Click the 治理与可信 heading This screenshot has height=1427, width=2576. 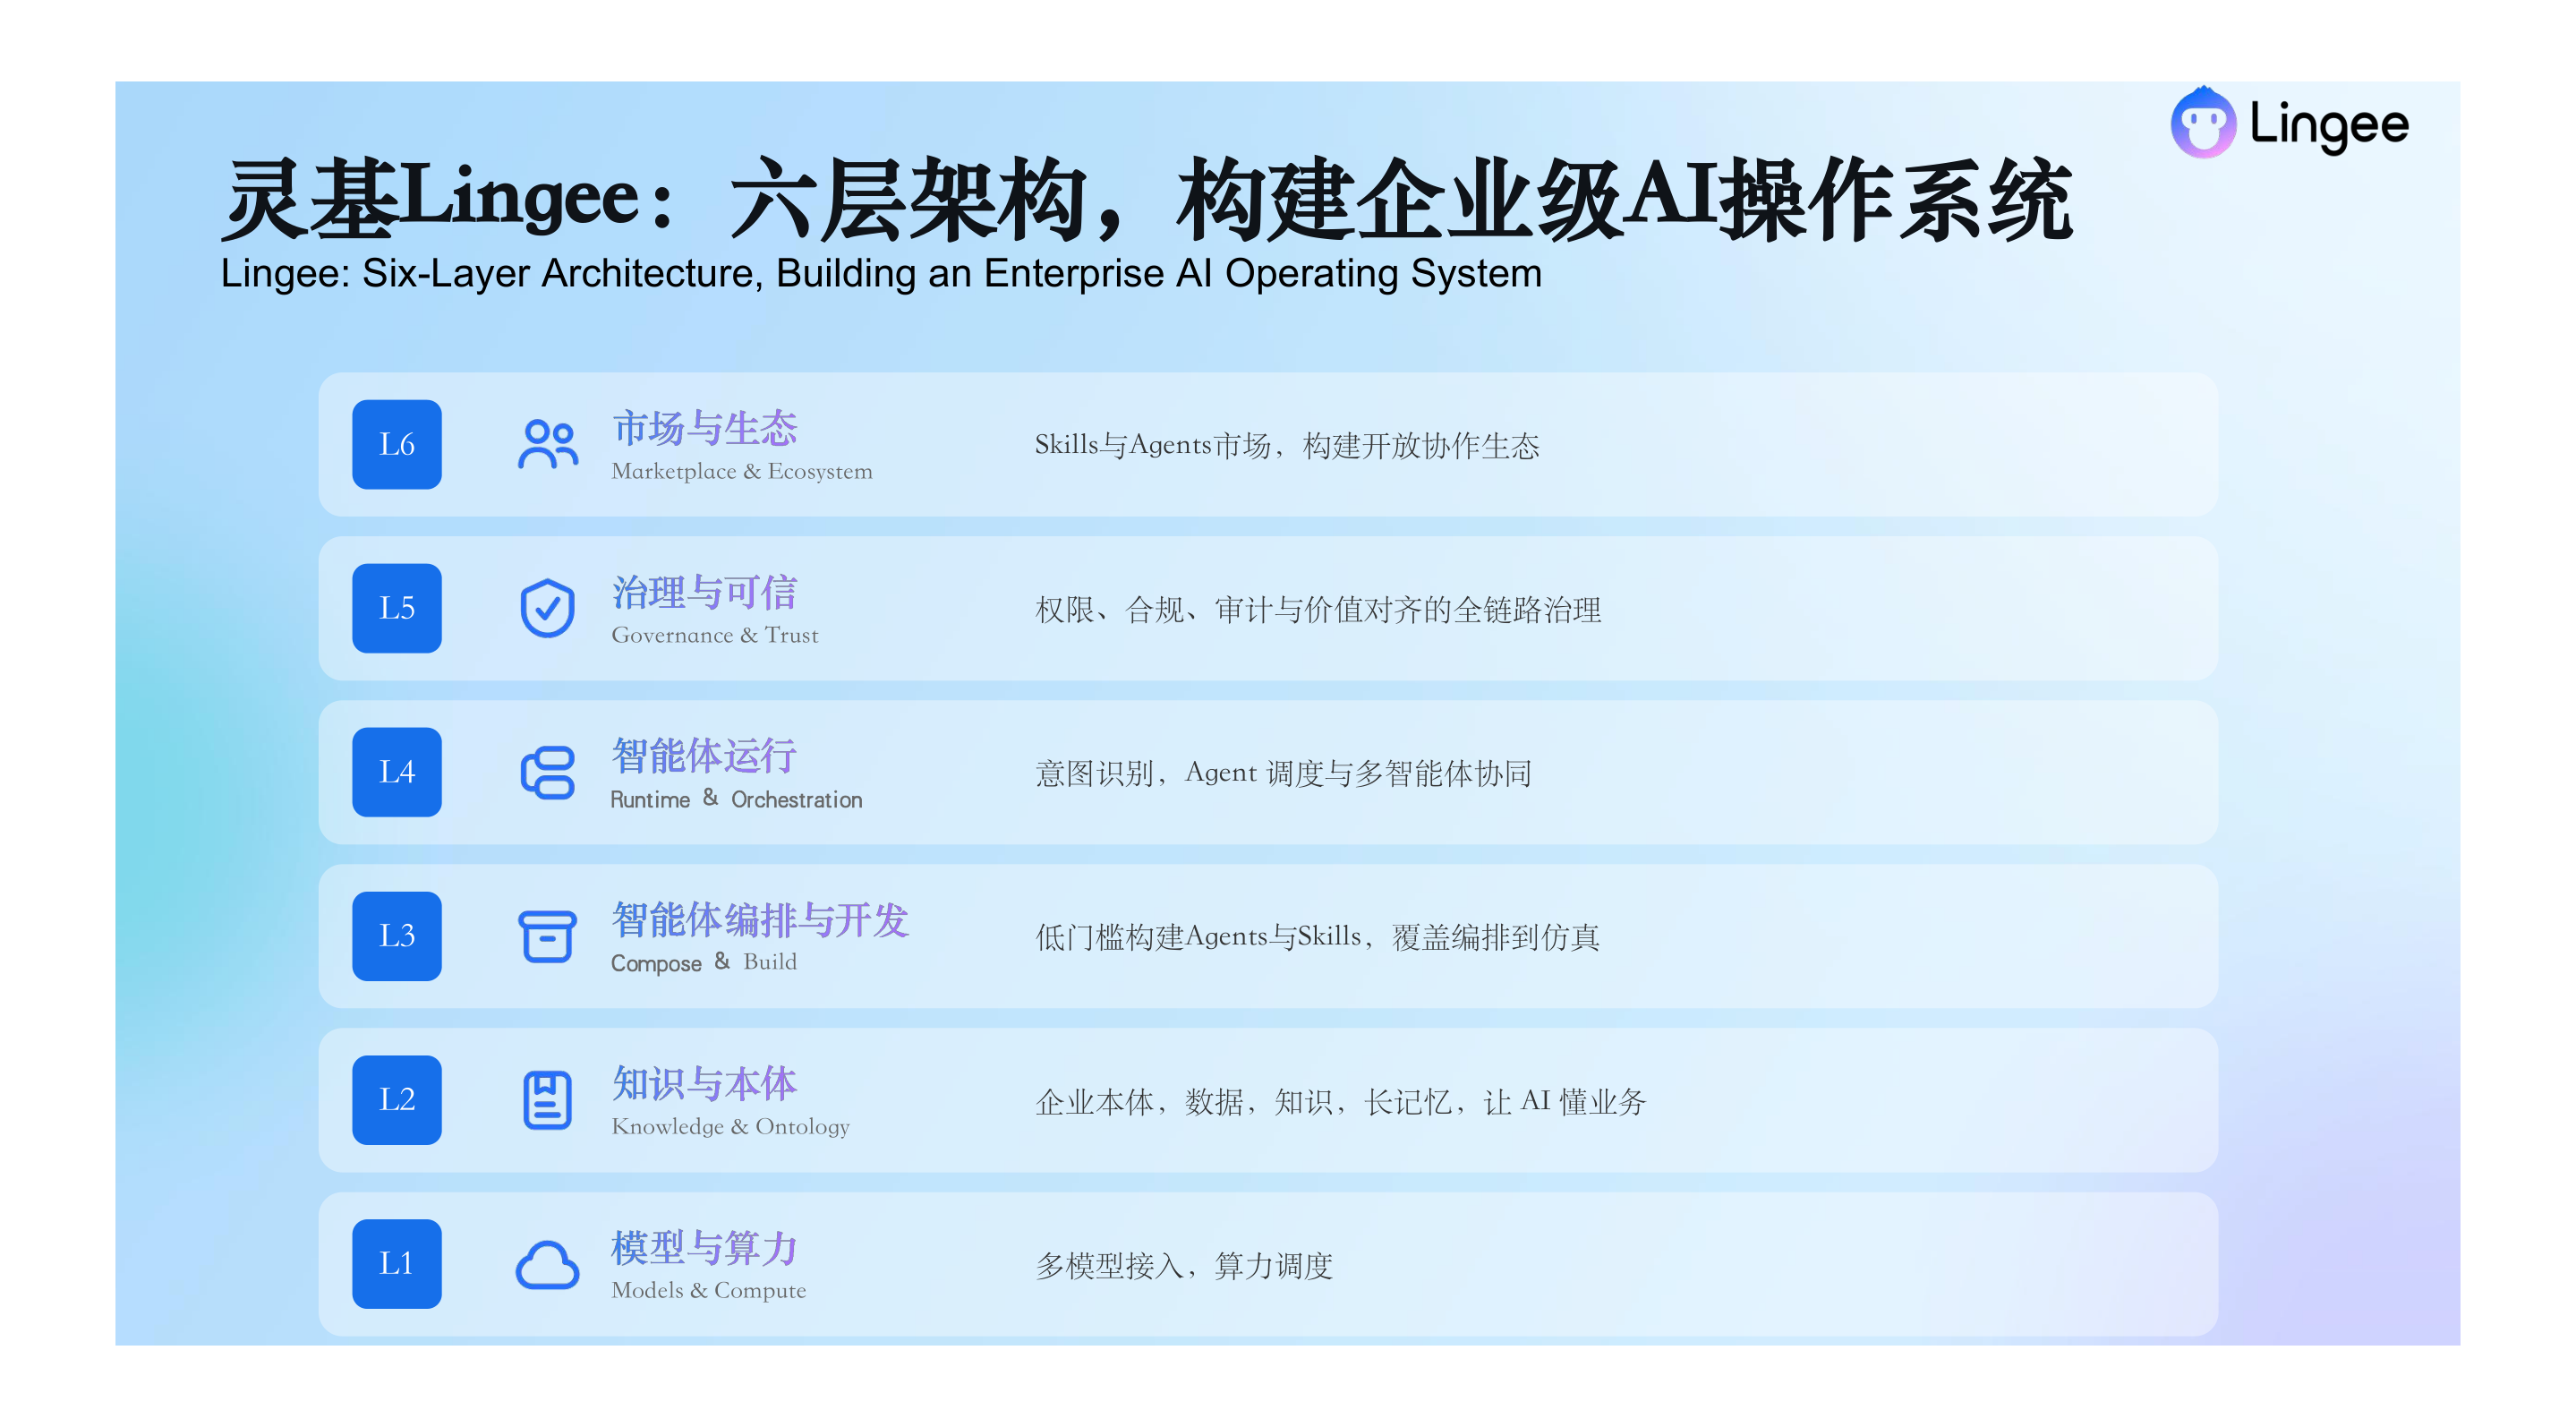pos(704,592)
